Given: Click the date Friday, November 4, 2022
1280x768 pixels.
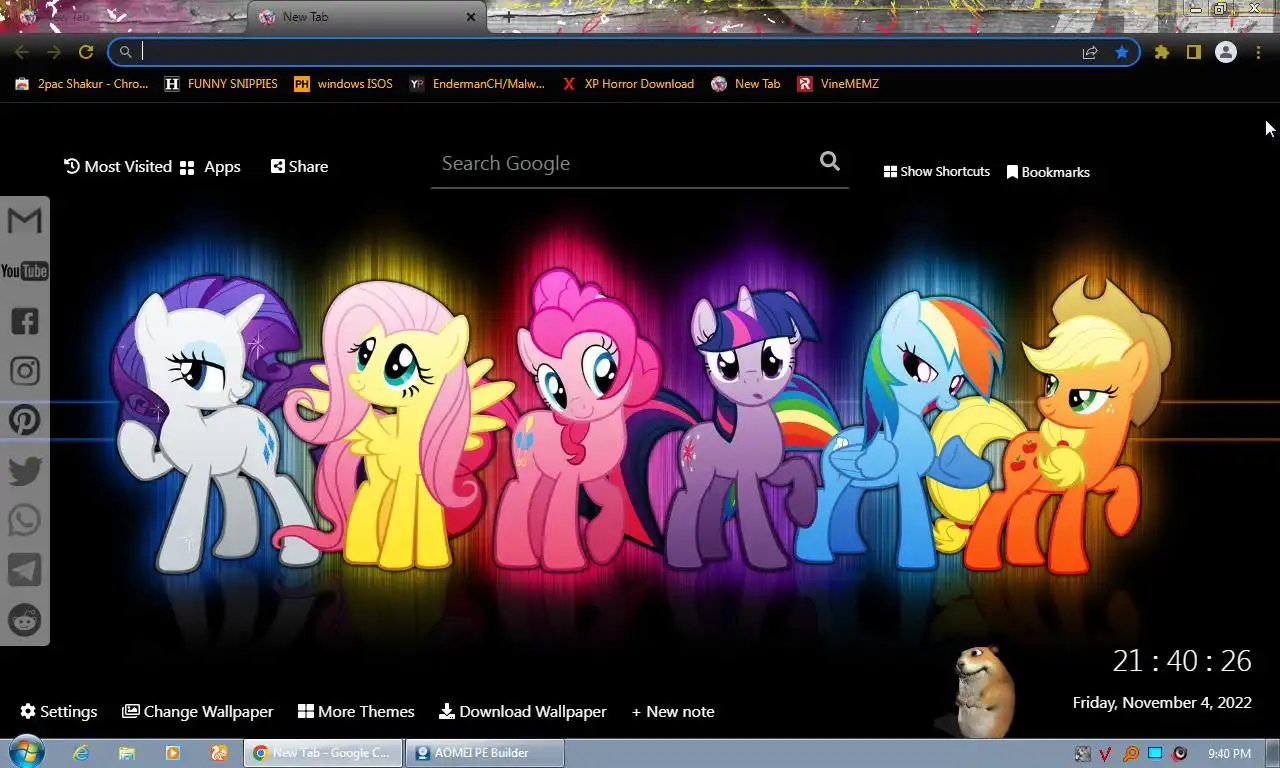Looking at the screenshot, I should click(1162, 703).
